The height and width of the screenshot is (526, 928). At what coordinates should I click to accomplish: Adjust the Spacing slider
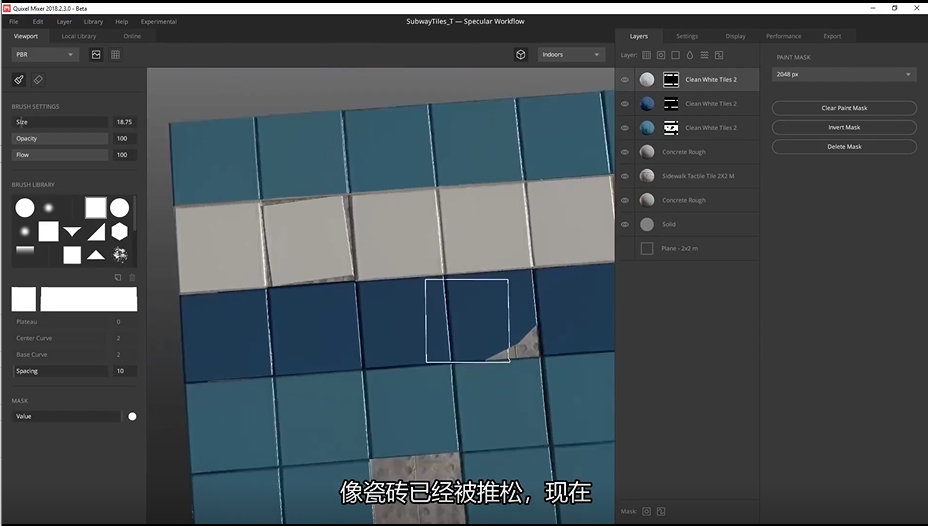tap(60, 371)
